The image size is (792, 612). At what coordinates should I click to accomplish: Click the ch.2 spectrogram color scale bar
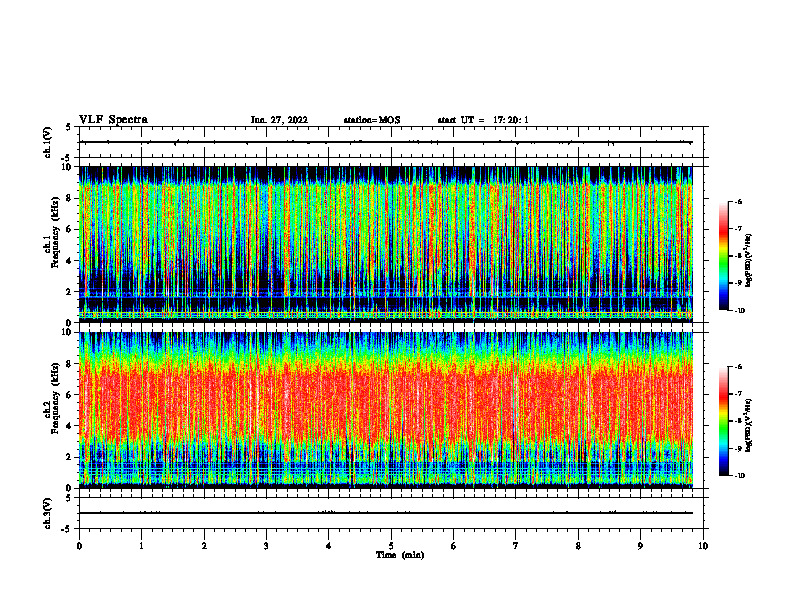[723, 421]
